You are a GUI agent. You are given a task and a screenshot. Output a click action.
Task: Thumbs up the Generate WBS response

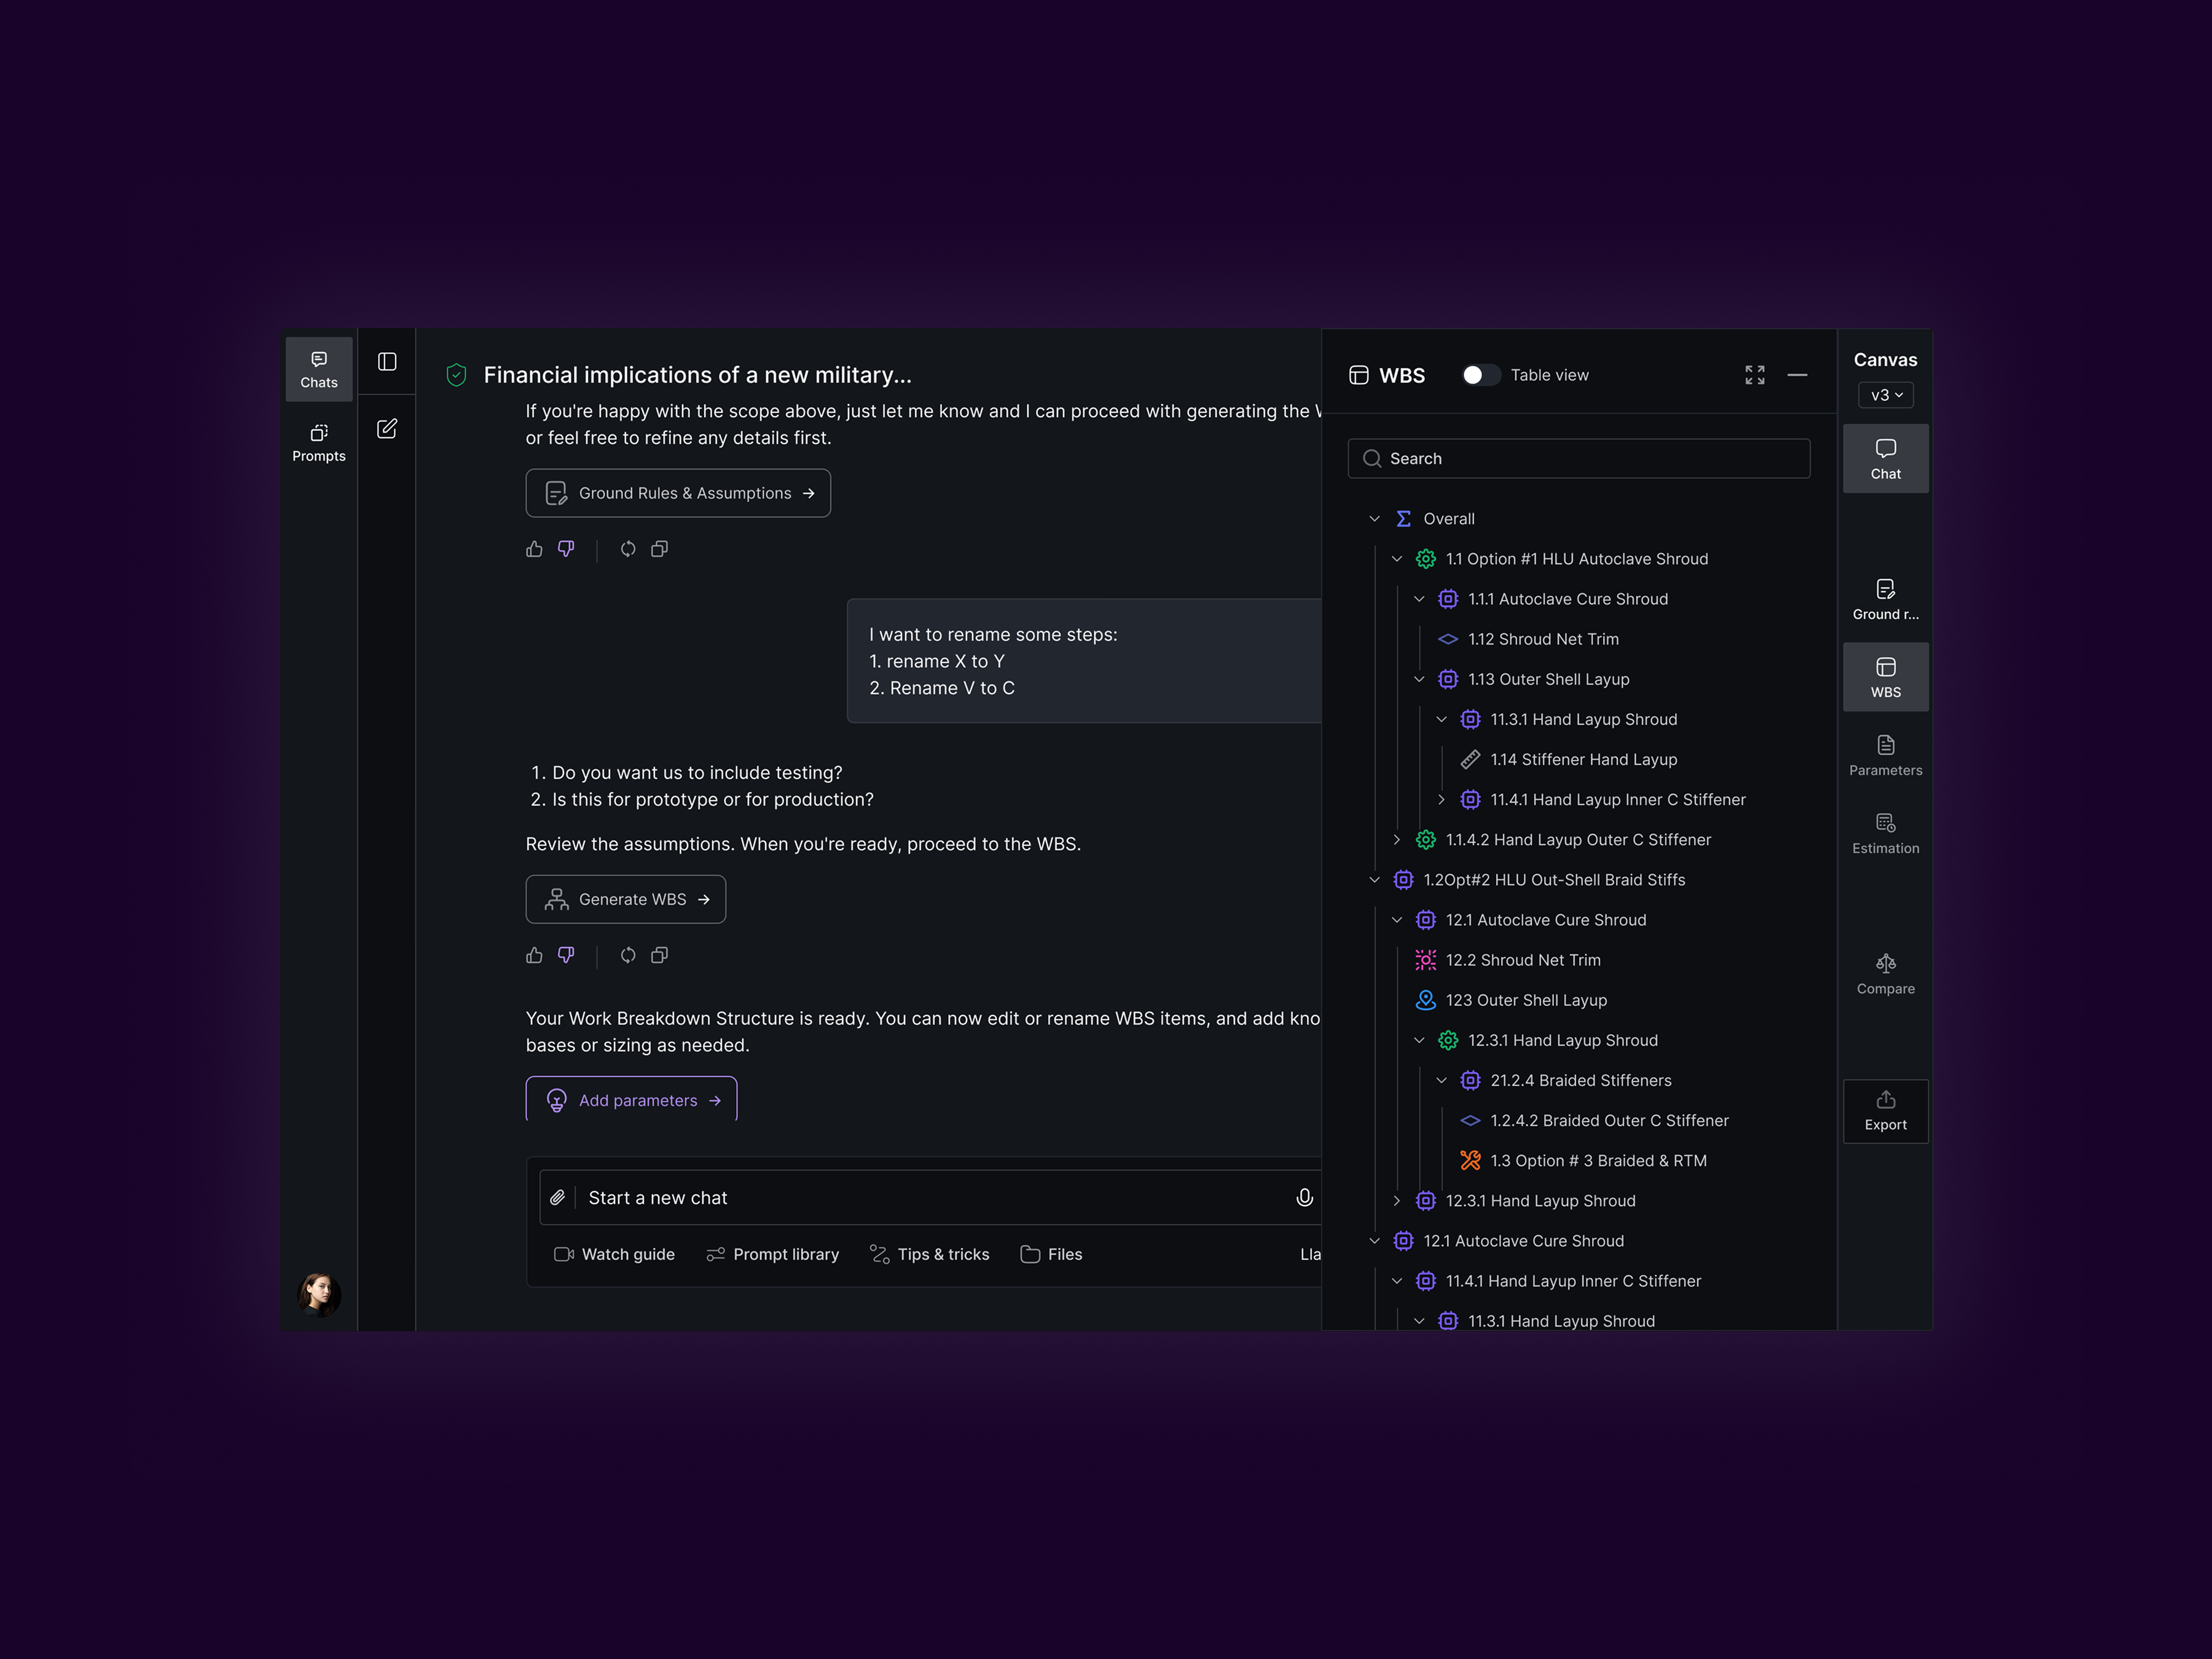534,955
